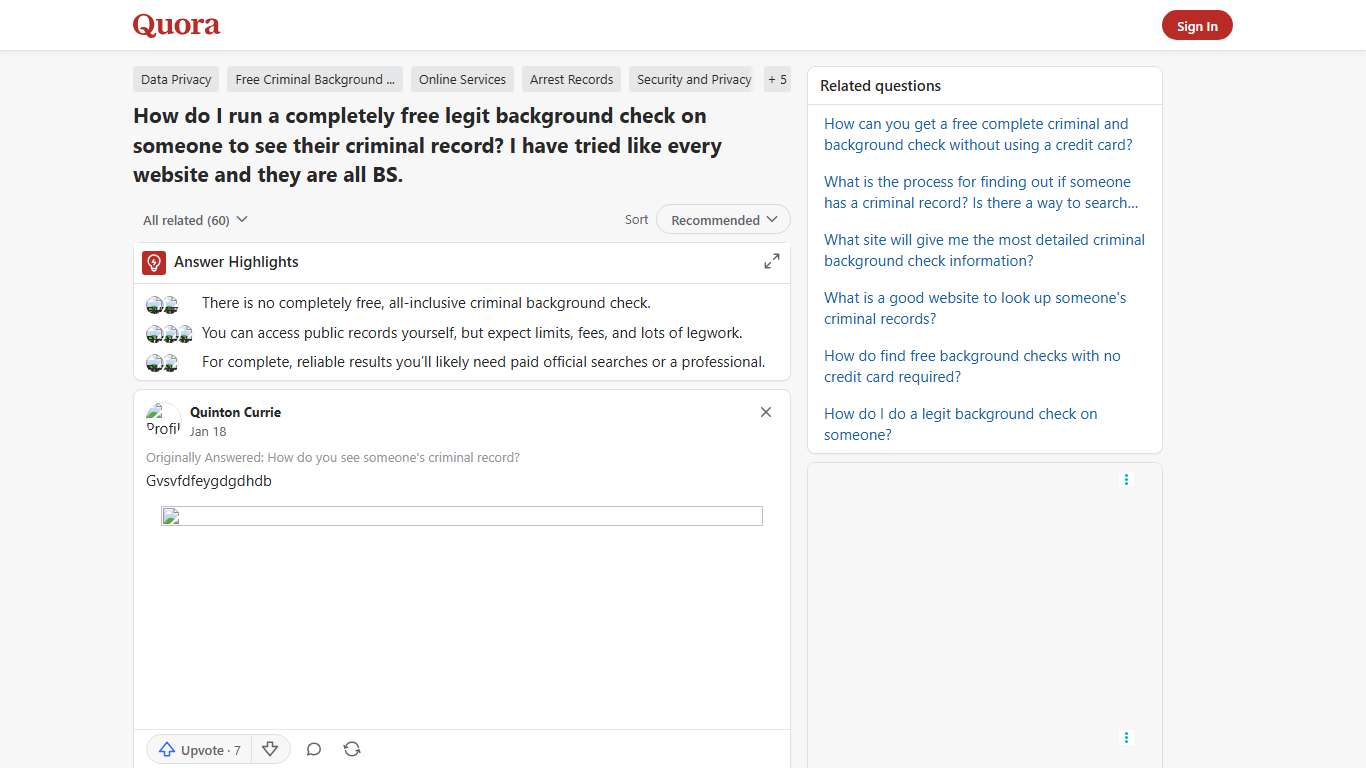Click avatars next to first highlight sentence
This screenshot has width=1366, height=768.
pos(162,303)
